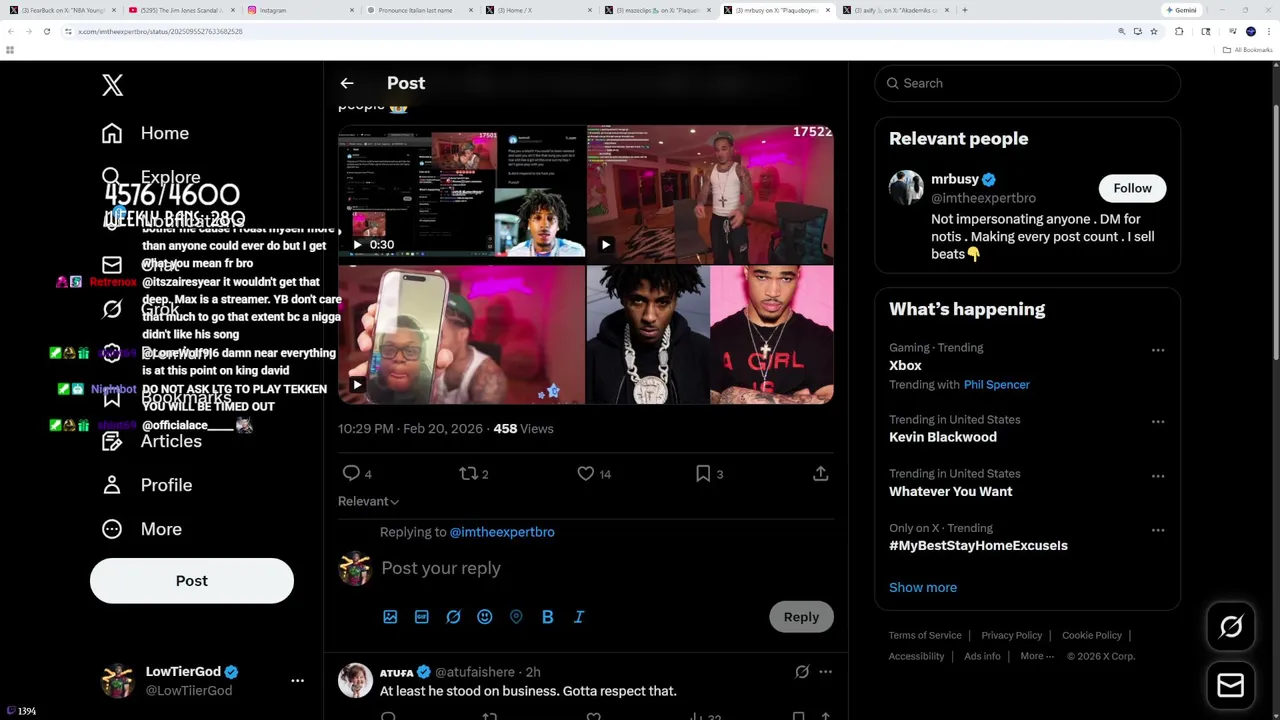This screenshot has height=720, width=1280.
Task: Open the image with pink background shirt
Action: click(772, 335)
